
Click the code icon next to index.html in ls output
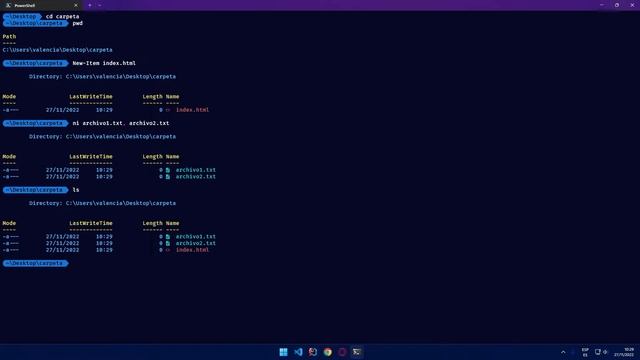[x=168, y=250]
